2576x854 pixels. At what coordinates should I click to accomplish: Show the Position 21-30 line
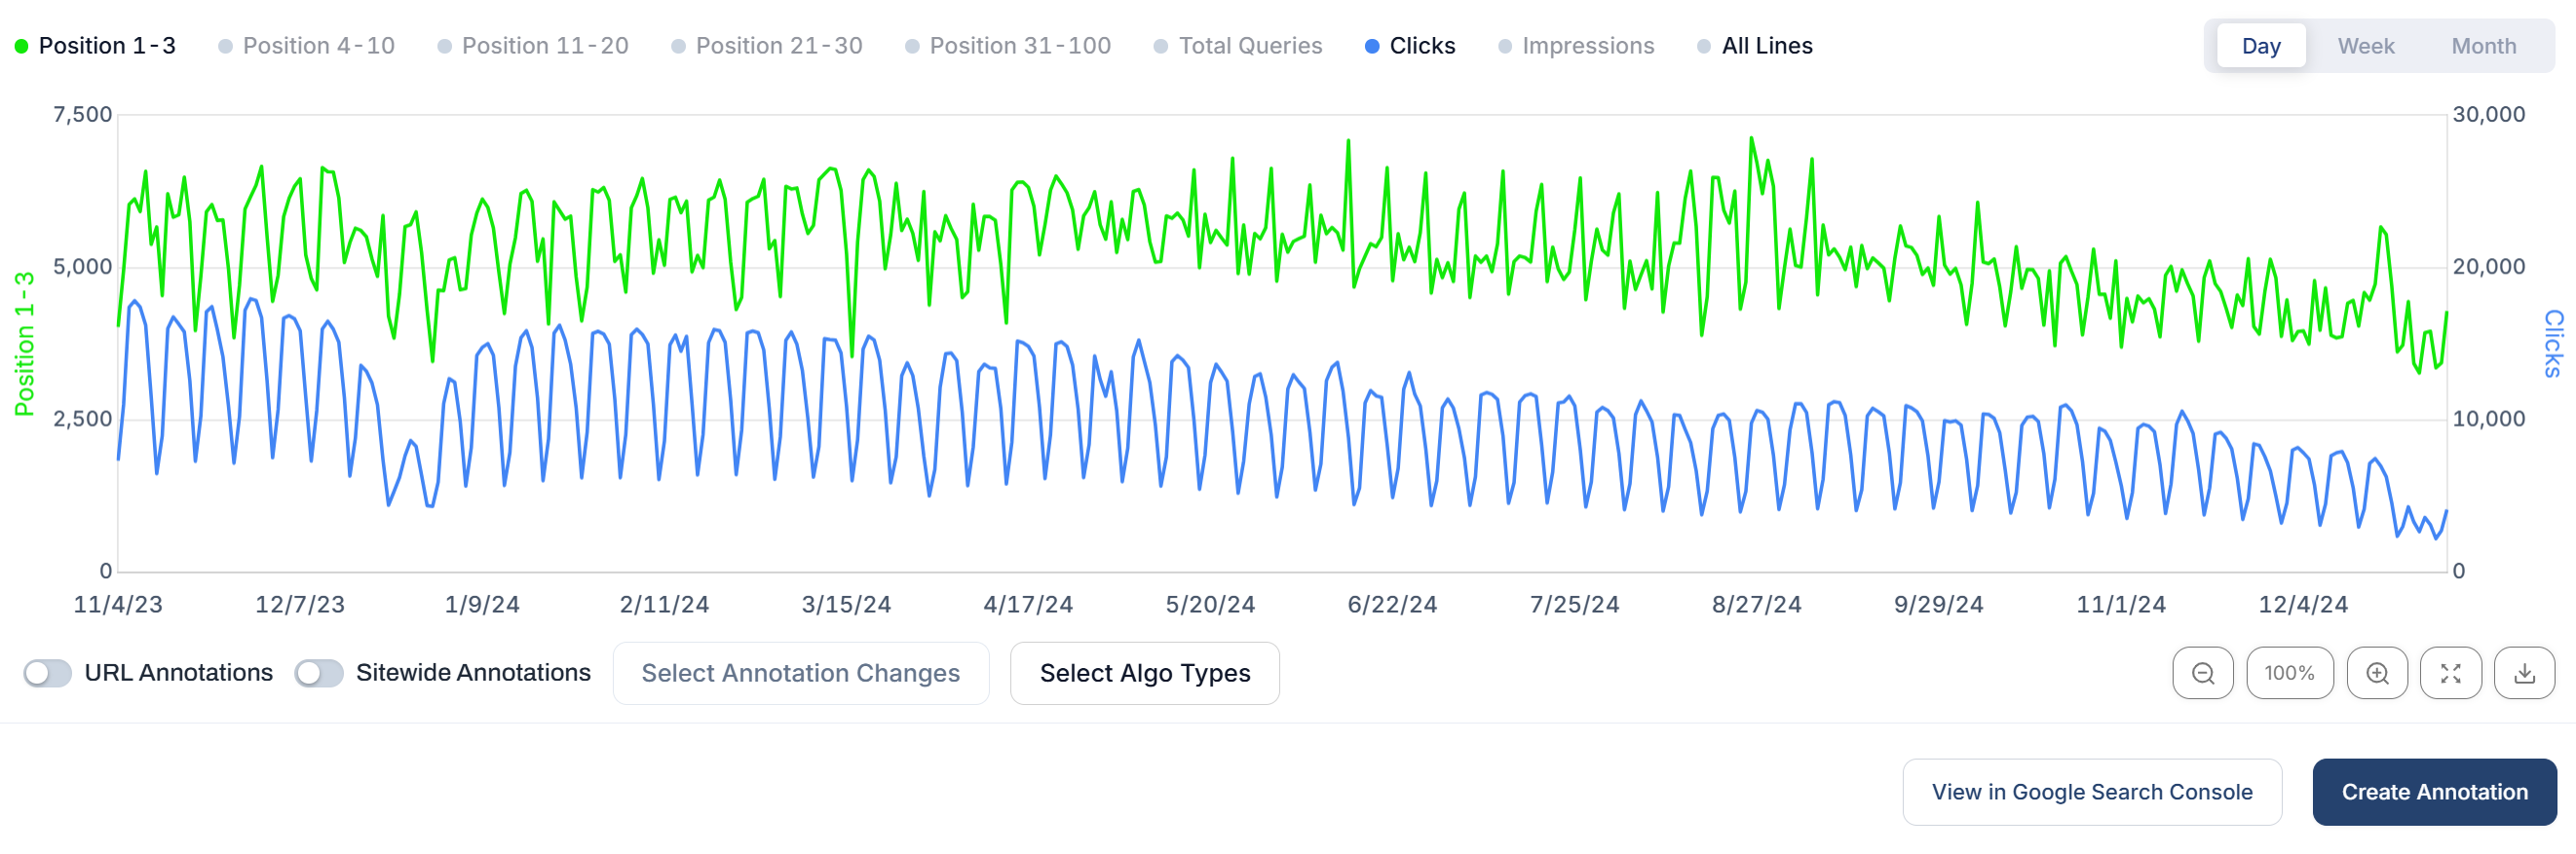[x=767, y=46]
